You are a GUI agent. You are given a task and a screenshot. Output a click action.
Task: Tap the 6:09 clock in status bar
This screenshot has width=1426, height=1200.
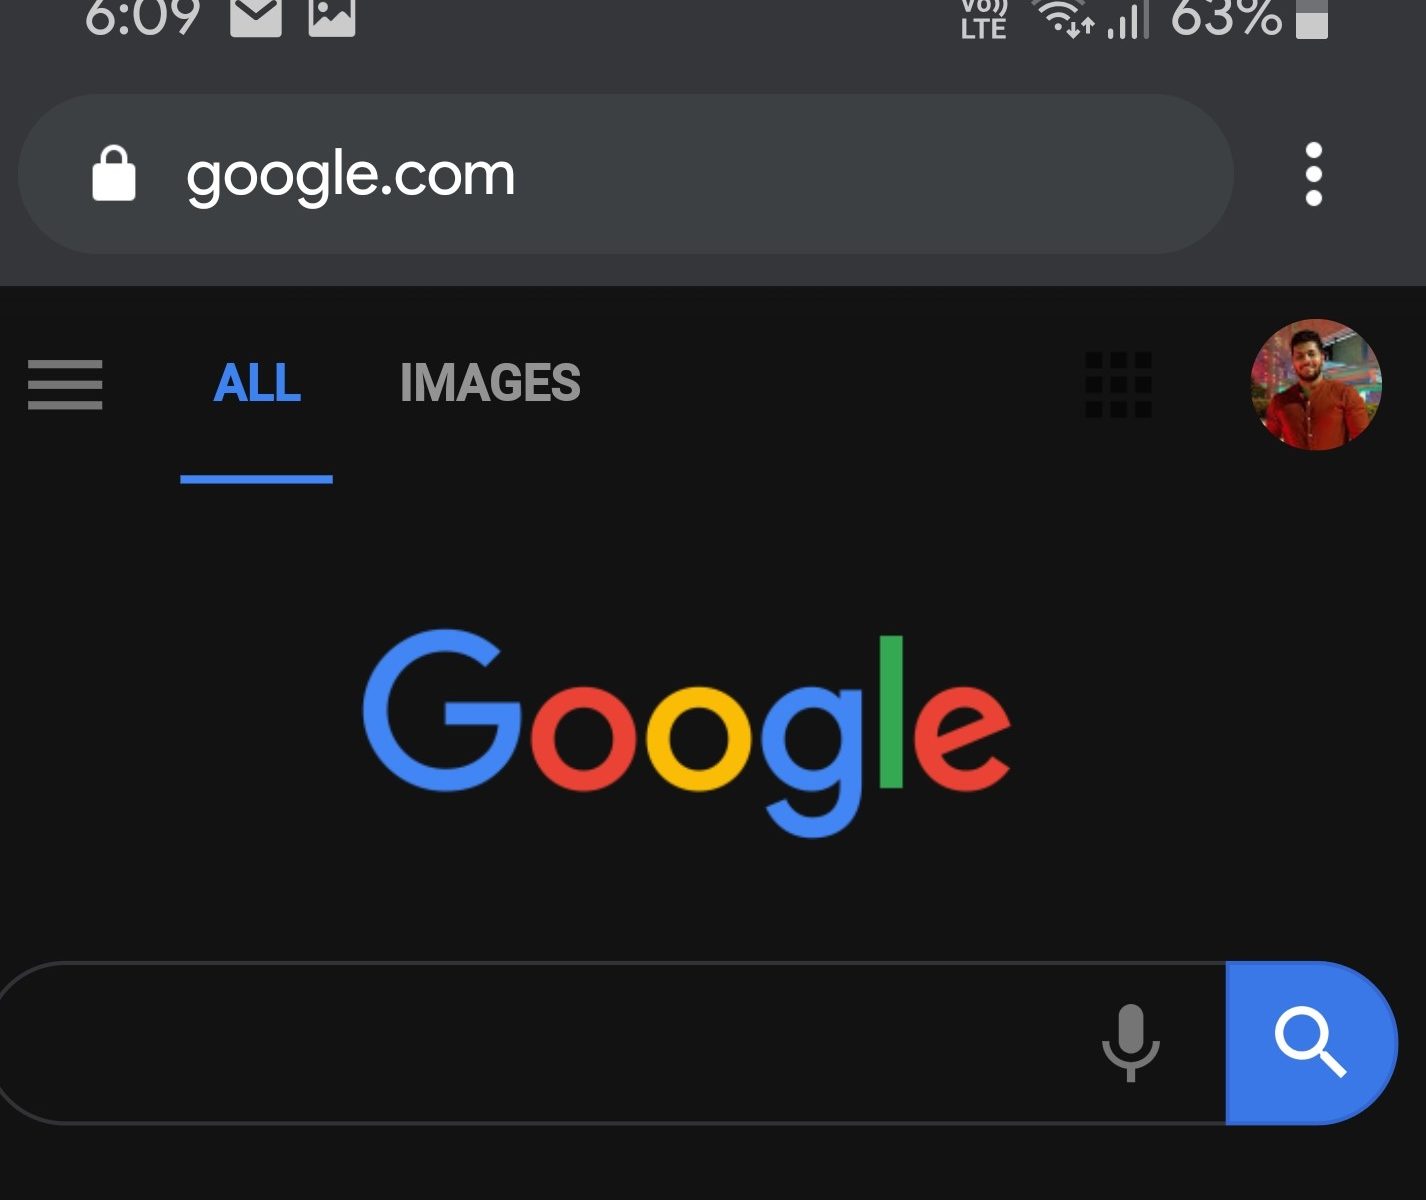pyautogui.click(x=143, y=17)
